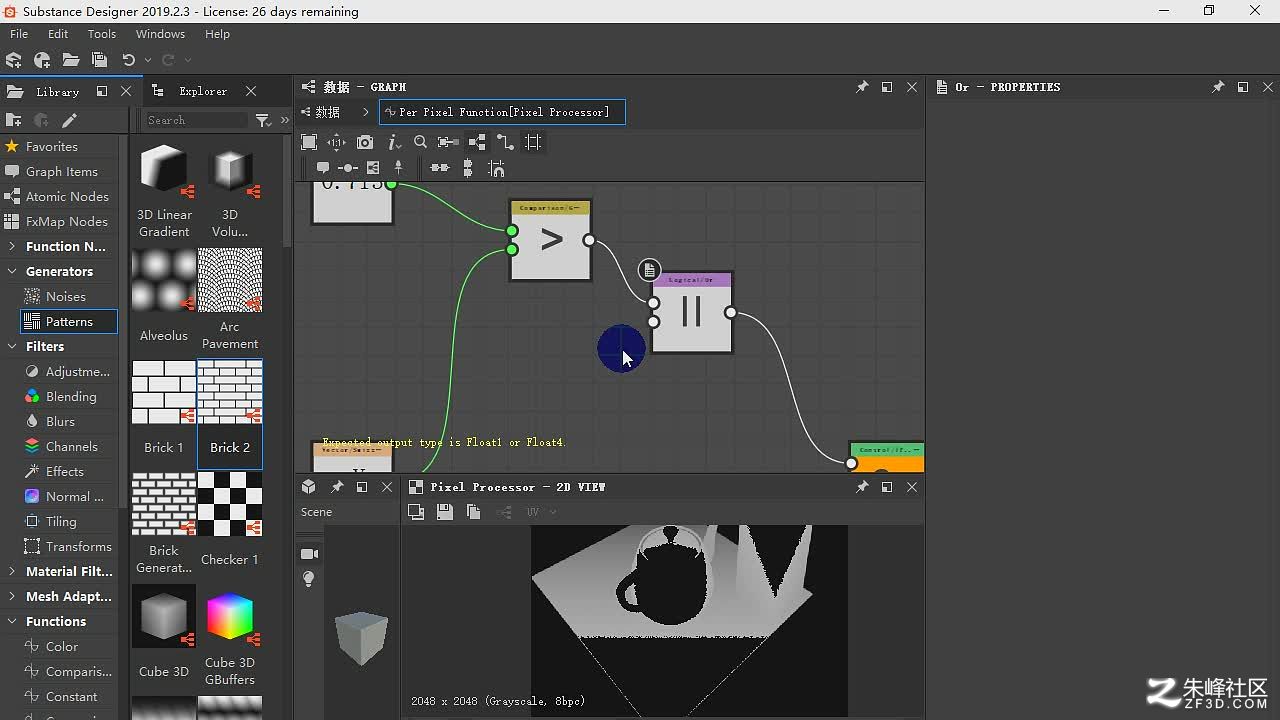The image size is (1280, 720).
Task: Click the copy to clipboard icon in 2D View
Action: (x=474, y=512)
